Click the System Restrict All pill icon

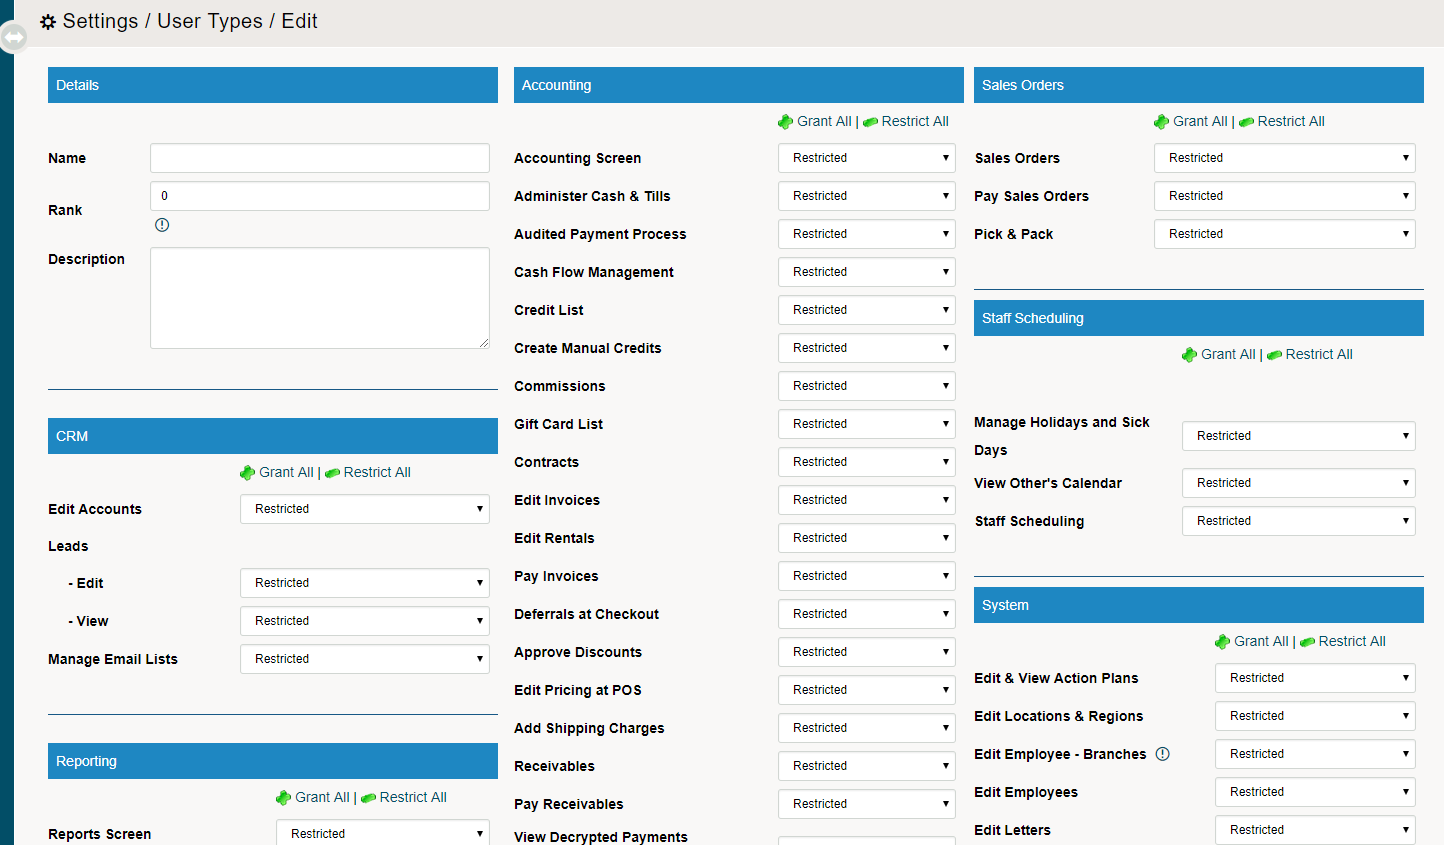coord(1307,642)
